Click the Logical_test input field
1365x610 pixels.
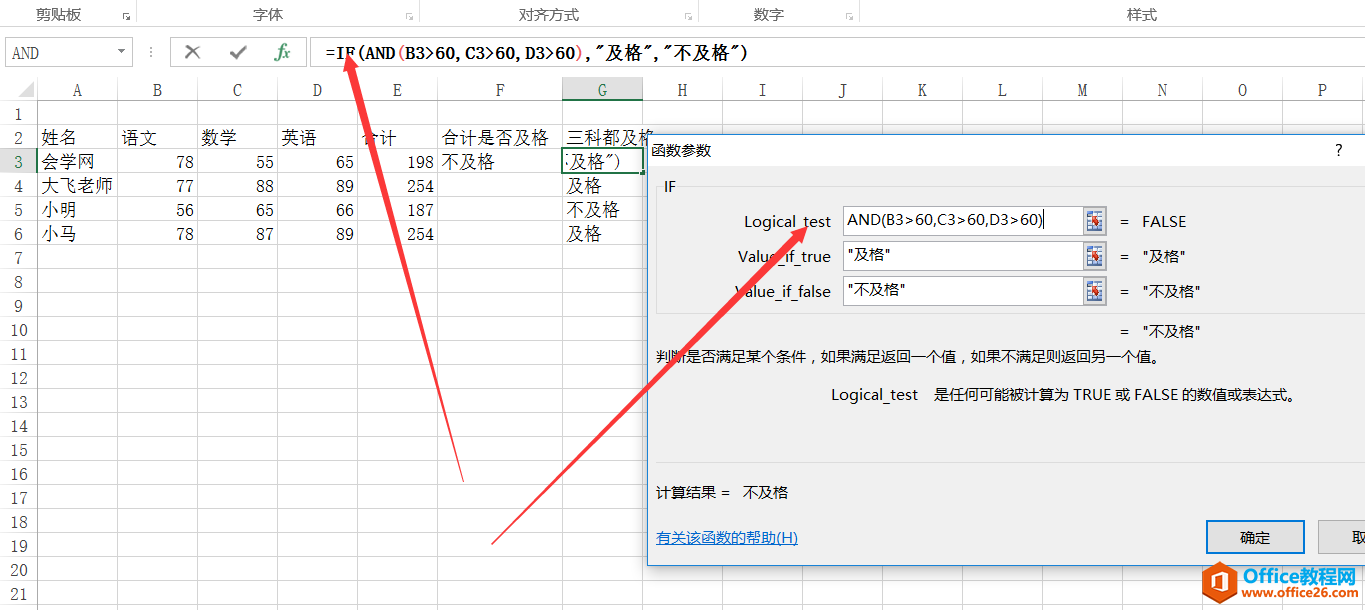point(963,221)
